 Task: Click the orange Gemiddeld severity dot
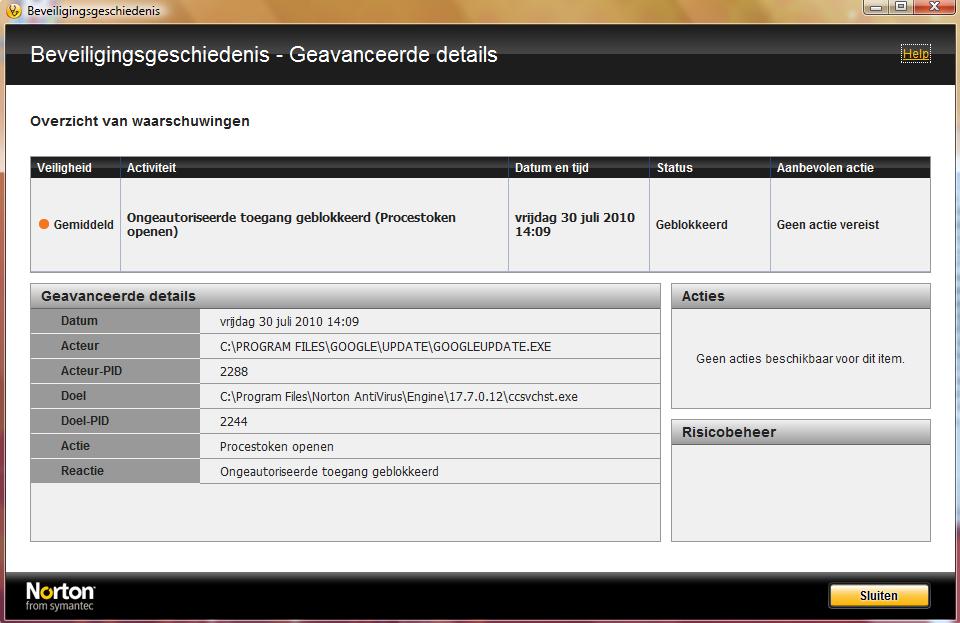44,224
